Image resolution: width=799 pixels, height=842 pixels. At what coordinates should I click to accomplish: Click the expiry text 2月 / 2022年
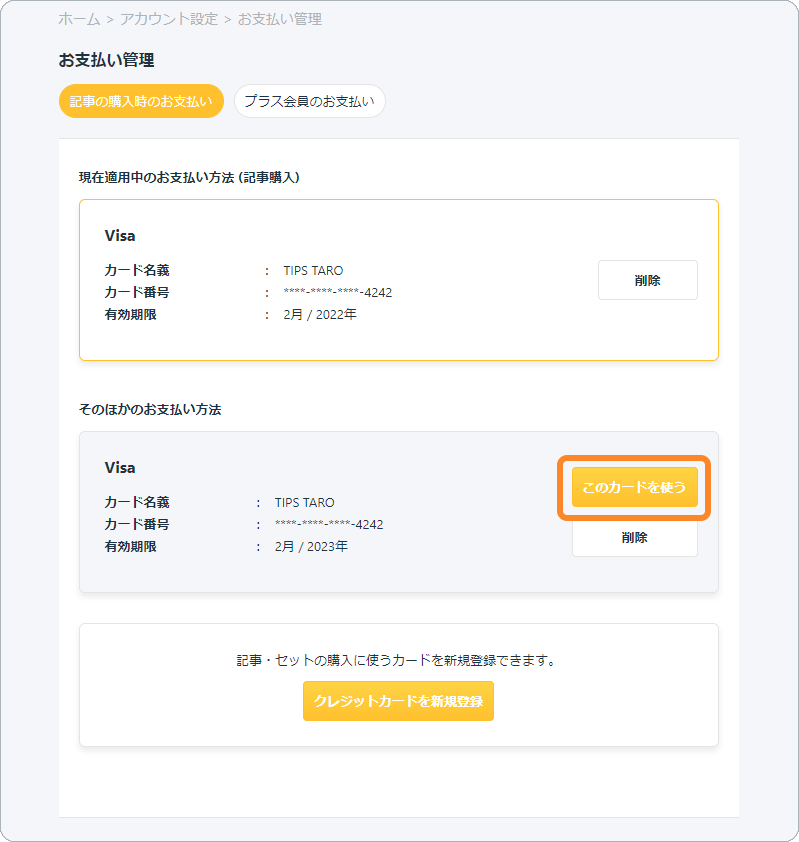[320, 315]
